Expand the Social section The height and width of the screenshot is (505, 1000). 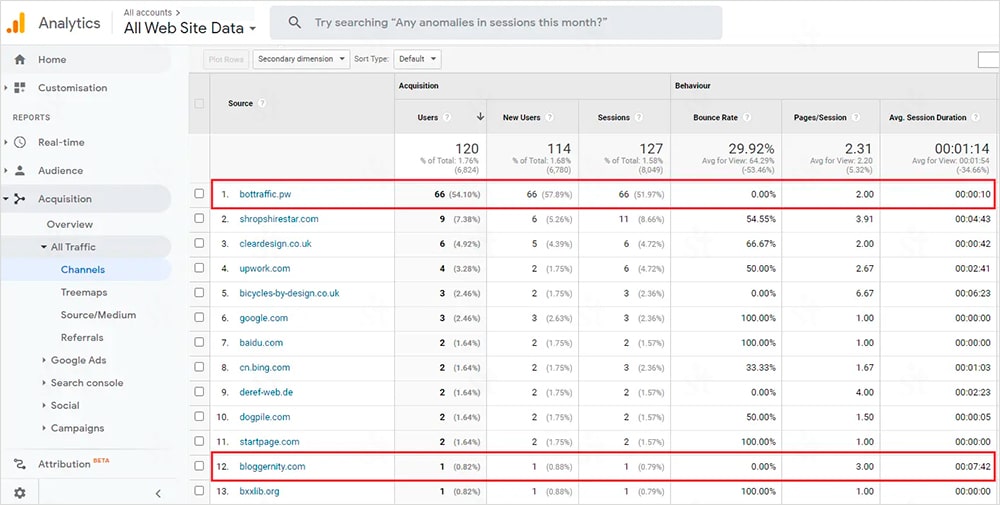pyautogui.click(x=44, y=406)
